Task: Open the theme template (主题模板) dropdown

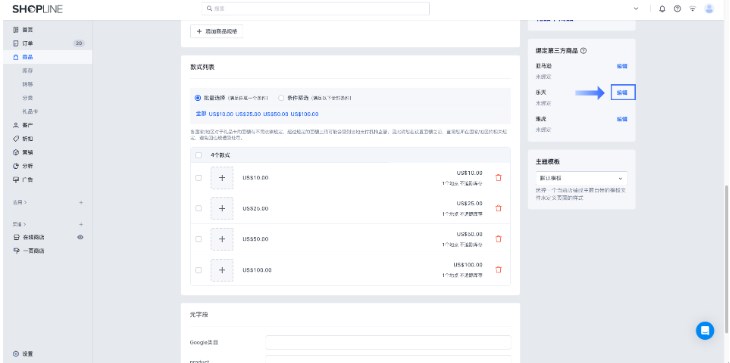Action: [x=581, y=179]
